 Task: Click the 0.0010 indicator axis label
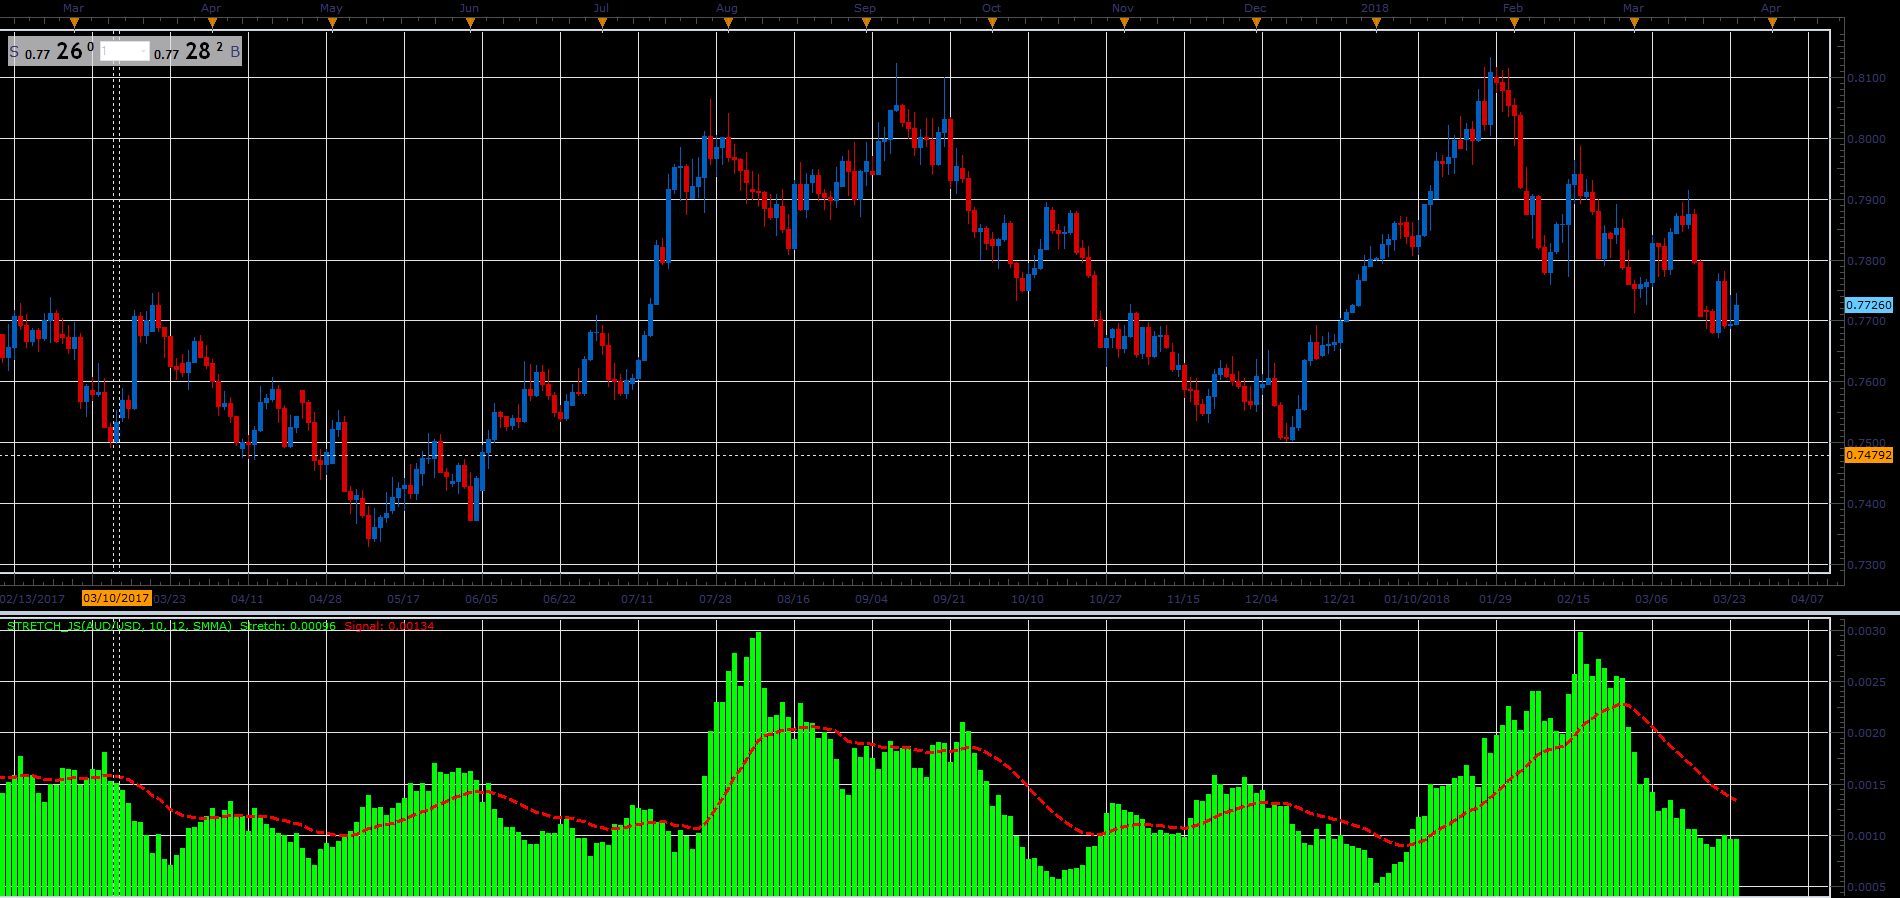coord(1866,836)
